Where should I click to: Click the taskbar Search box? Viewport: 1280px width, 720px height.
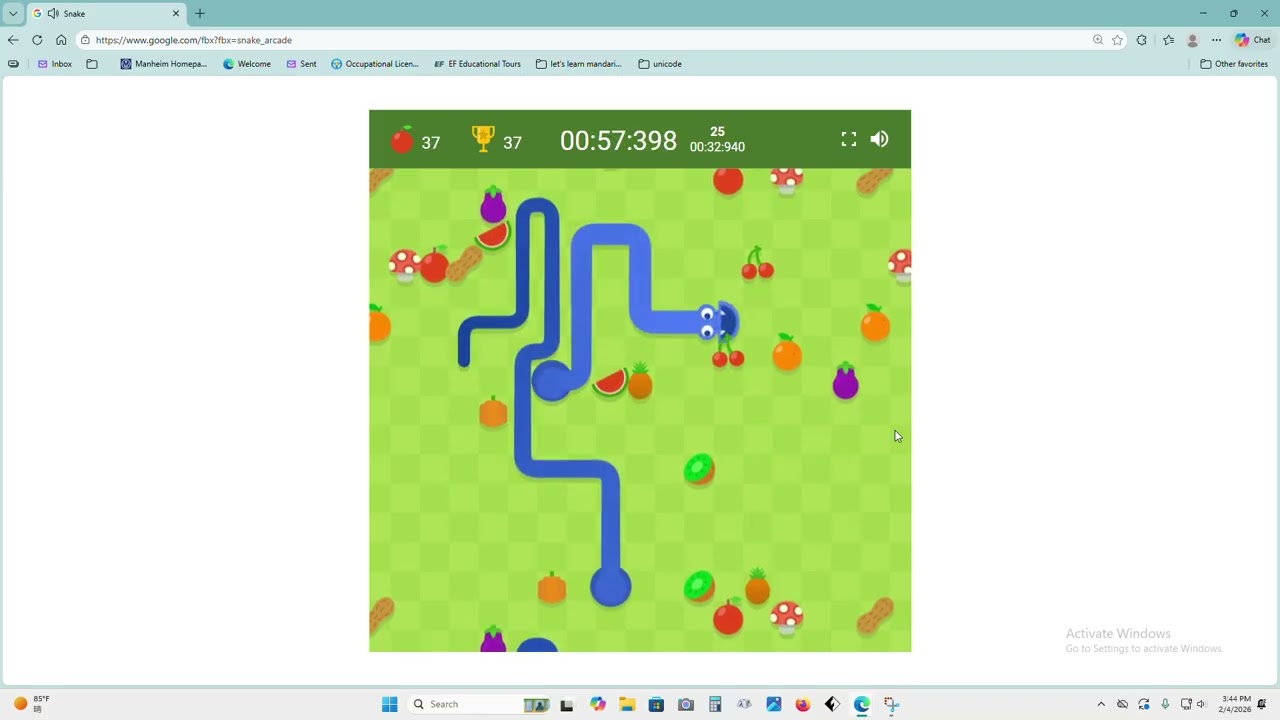pyautogui.click(x=478, y=704)
